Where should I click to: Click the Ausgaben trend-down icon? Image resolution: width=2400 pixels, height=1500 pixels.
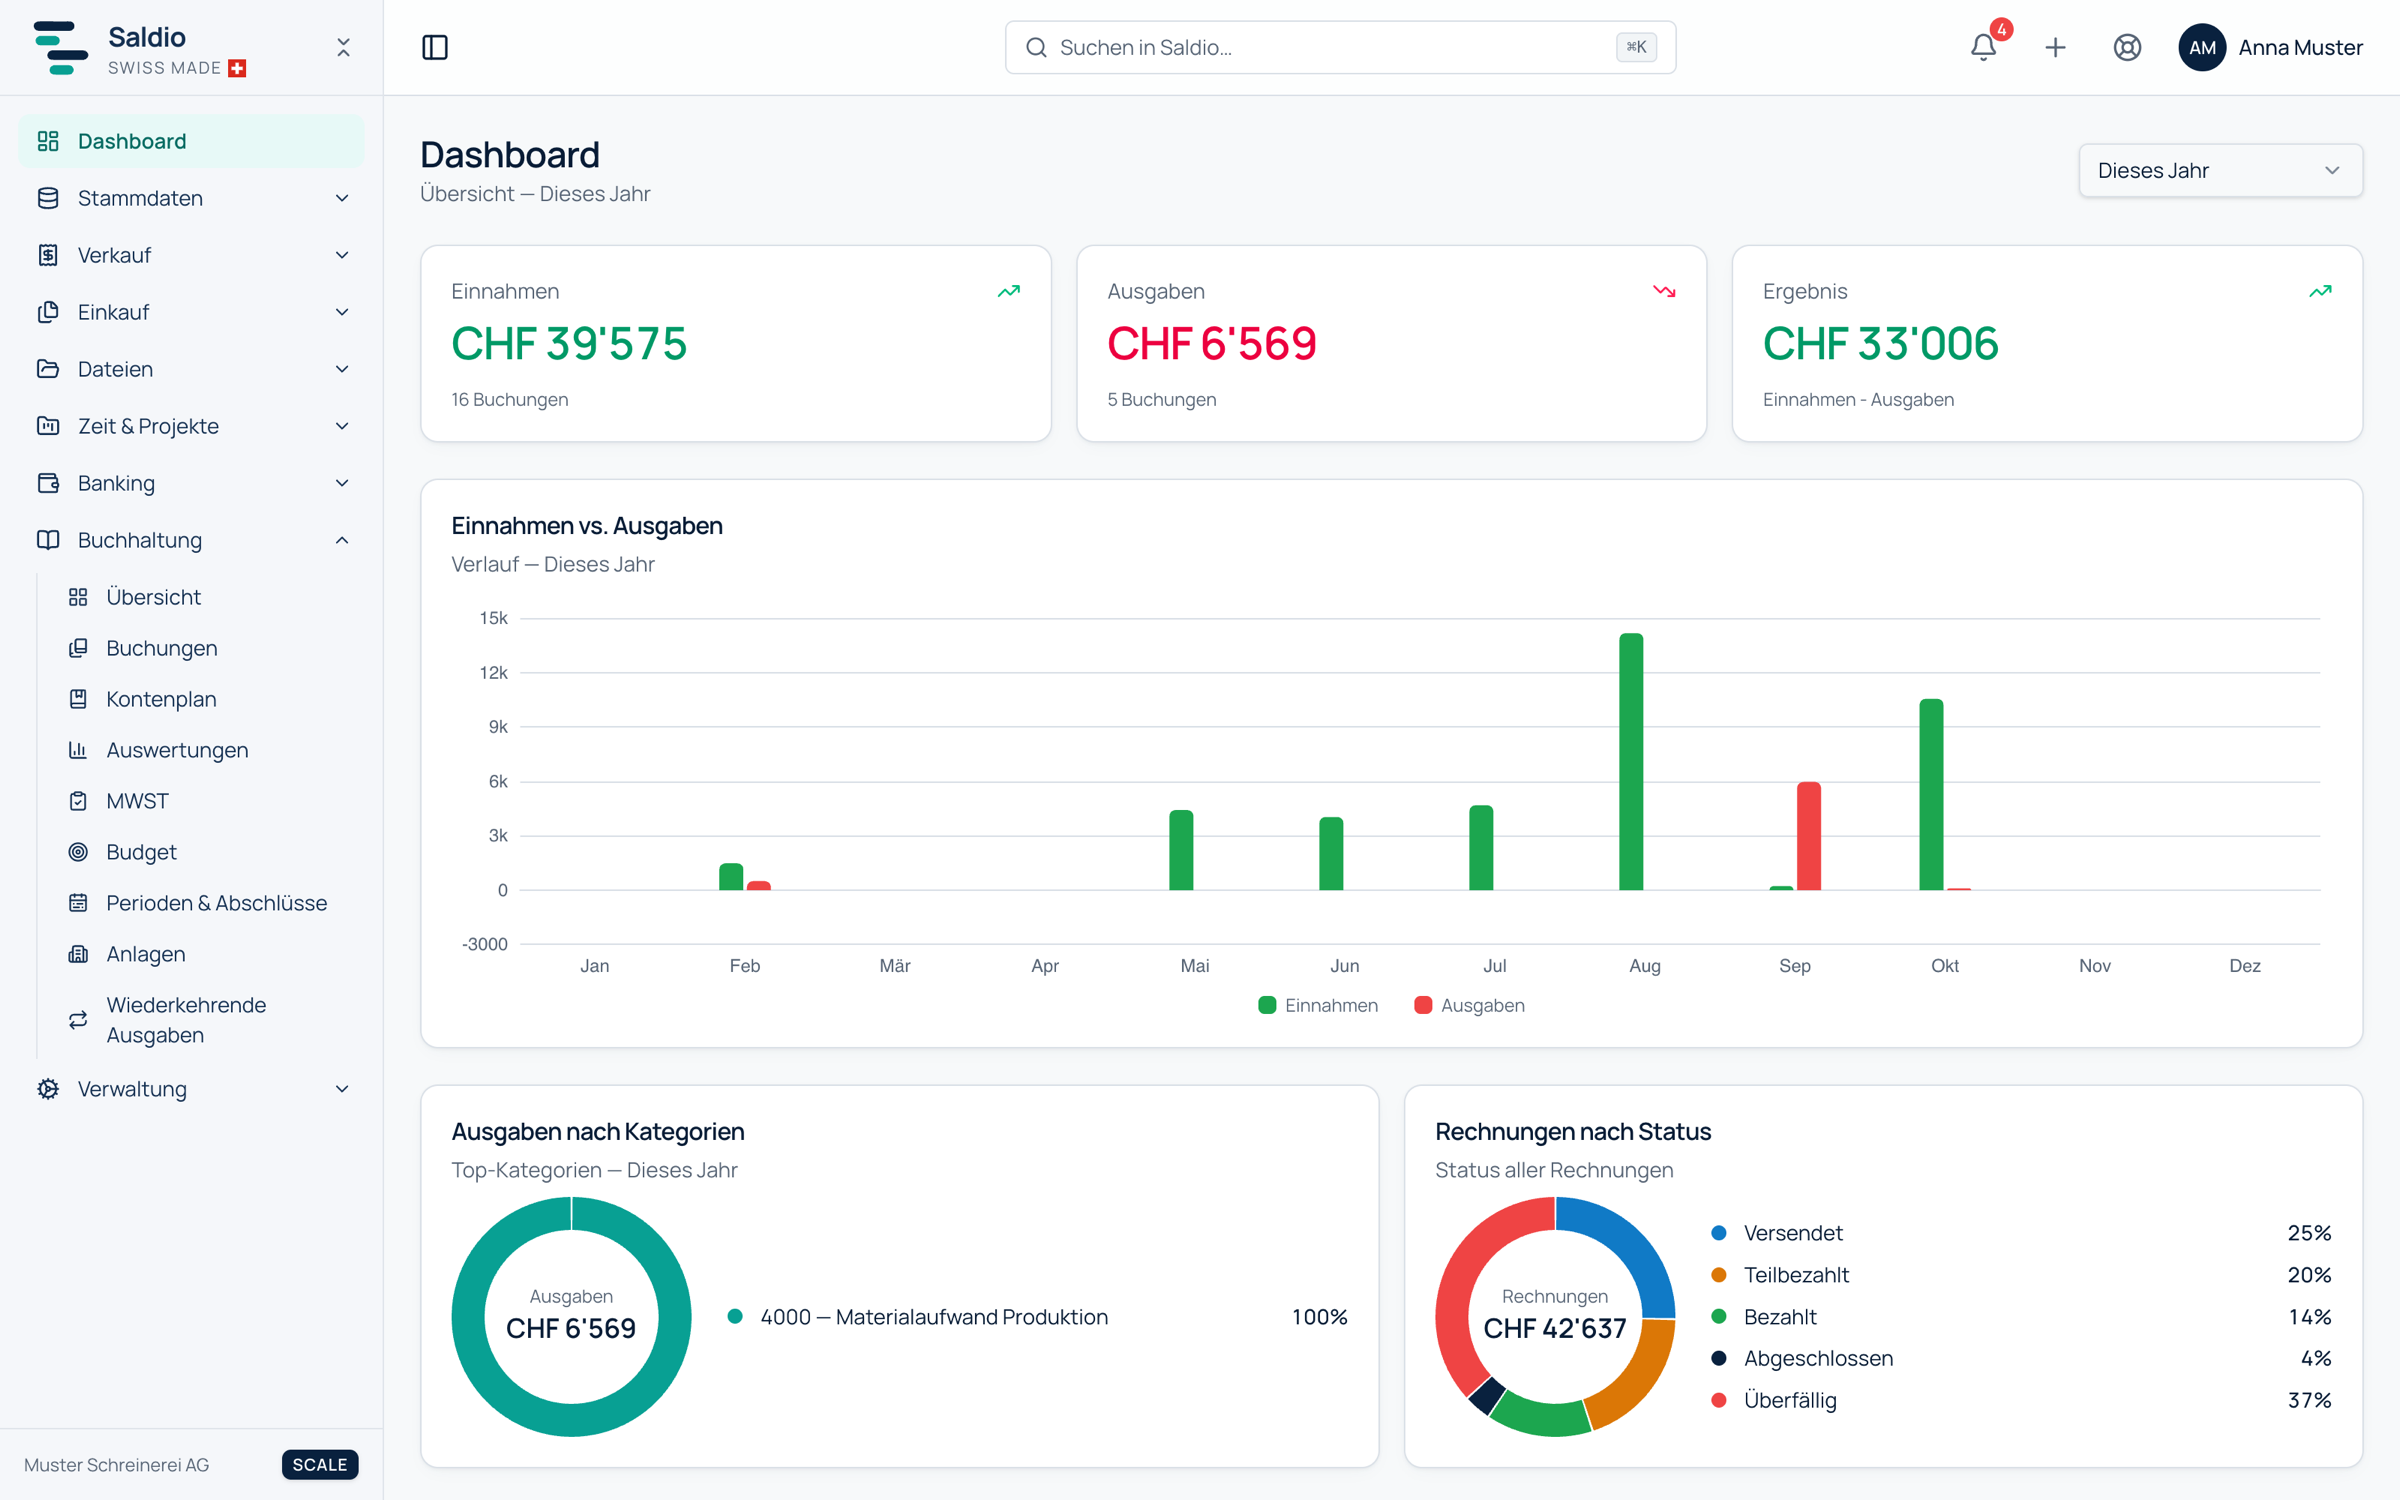point(1664,291)
